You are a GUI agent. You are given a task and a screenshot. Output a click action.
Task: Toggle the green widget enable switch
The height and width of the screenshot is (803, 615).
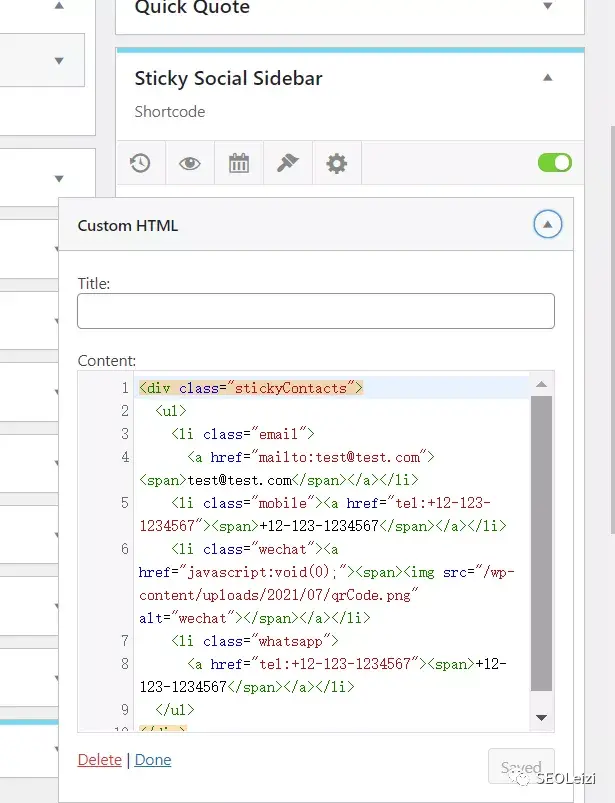click(555, 163)
